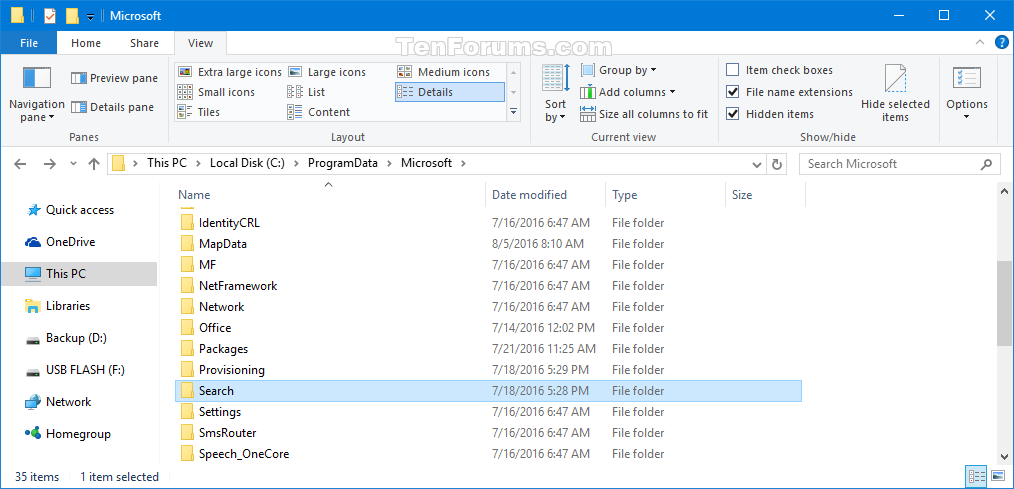Go back to previous folder
1014x489 pixels.
(x=20, y=164)
